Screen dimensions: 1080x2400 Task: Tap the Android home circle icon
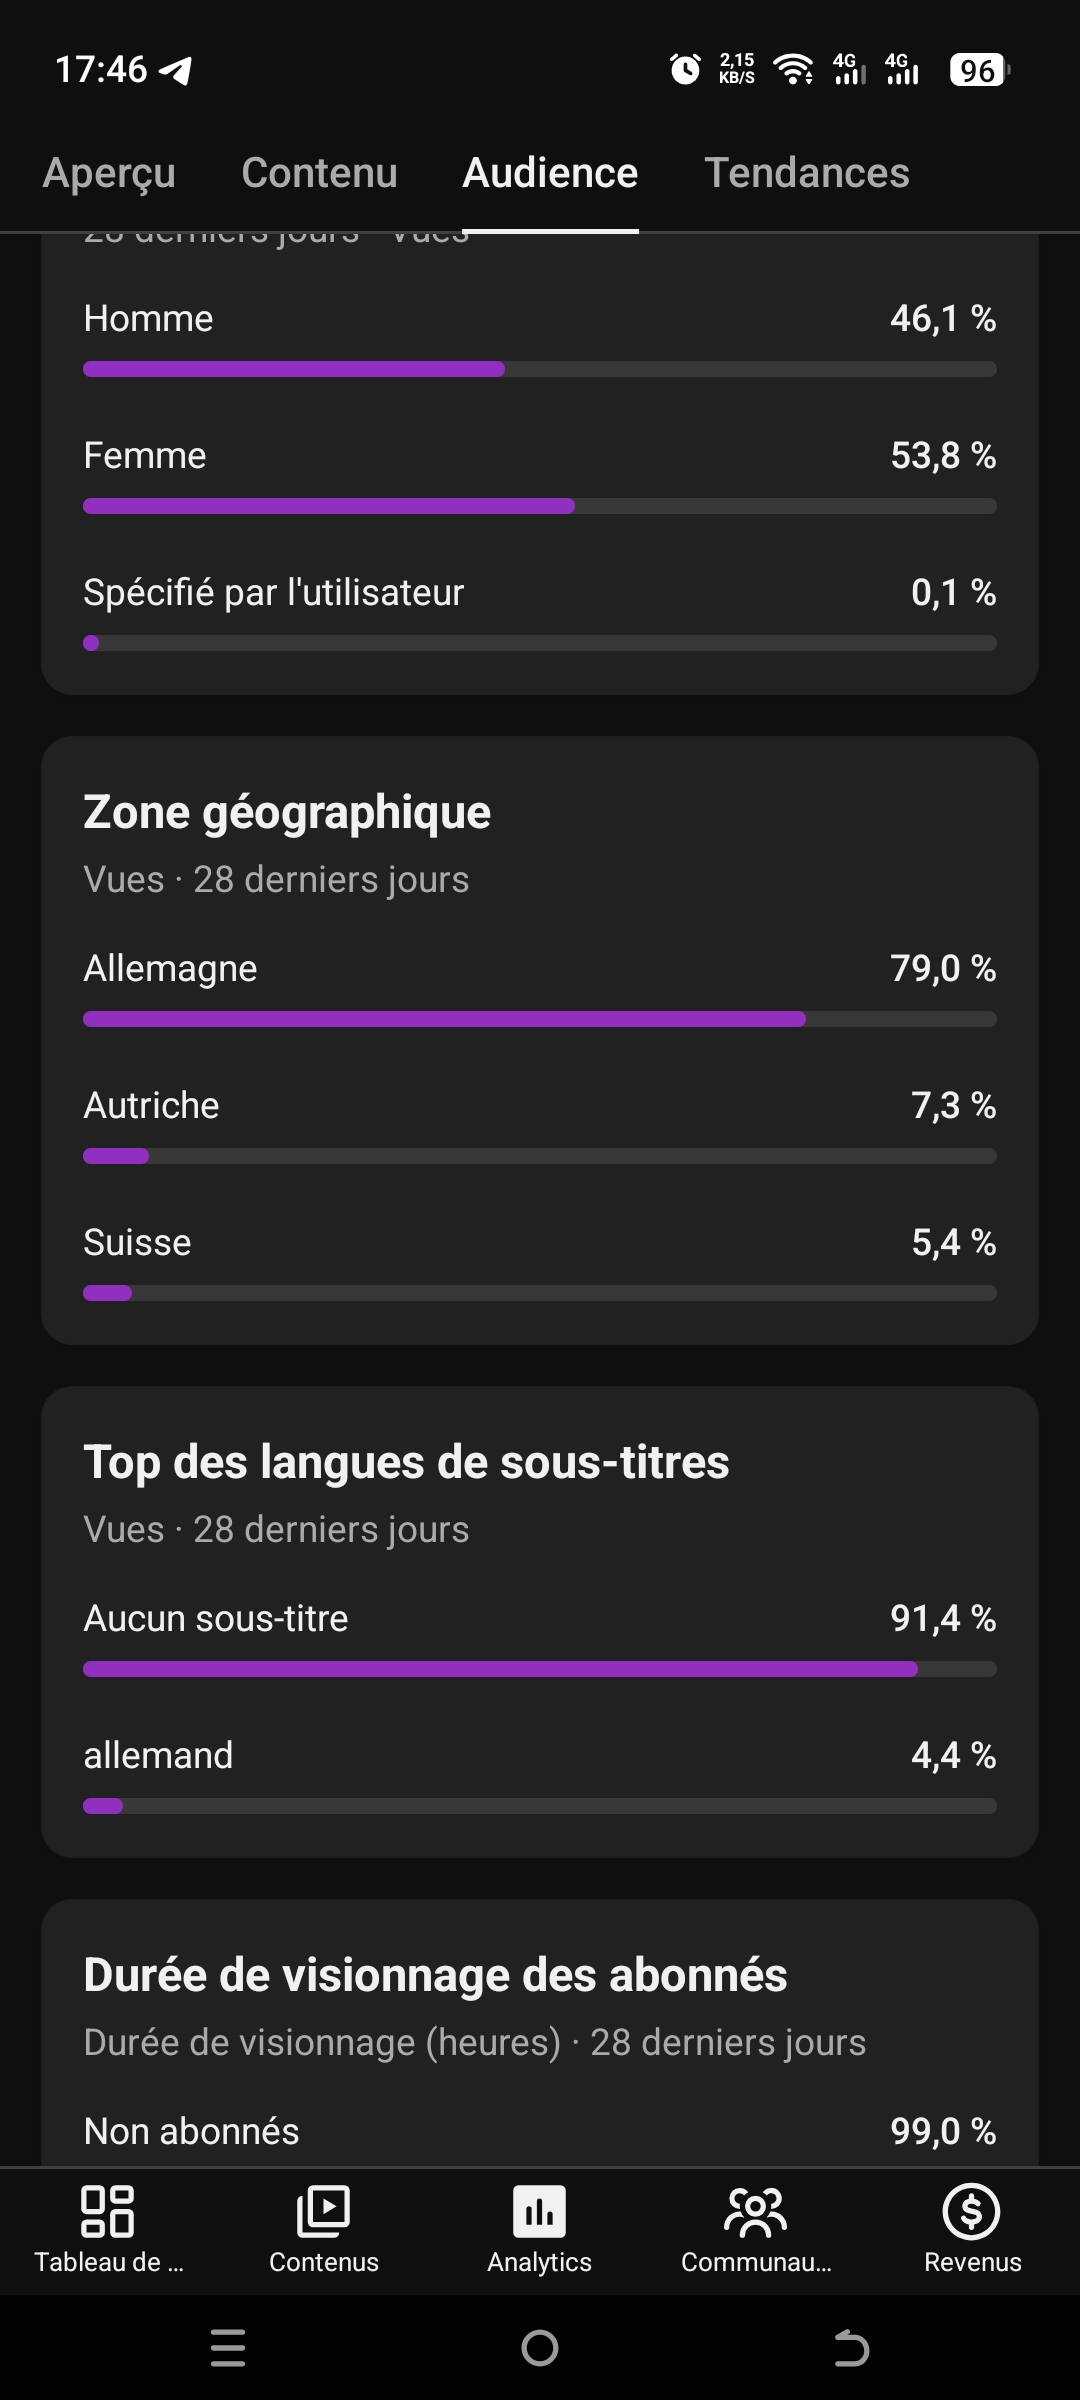(540, 2348)
